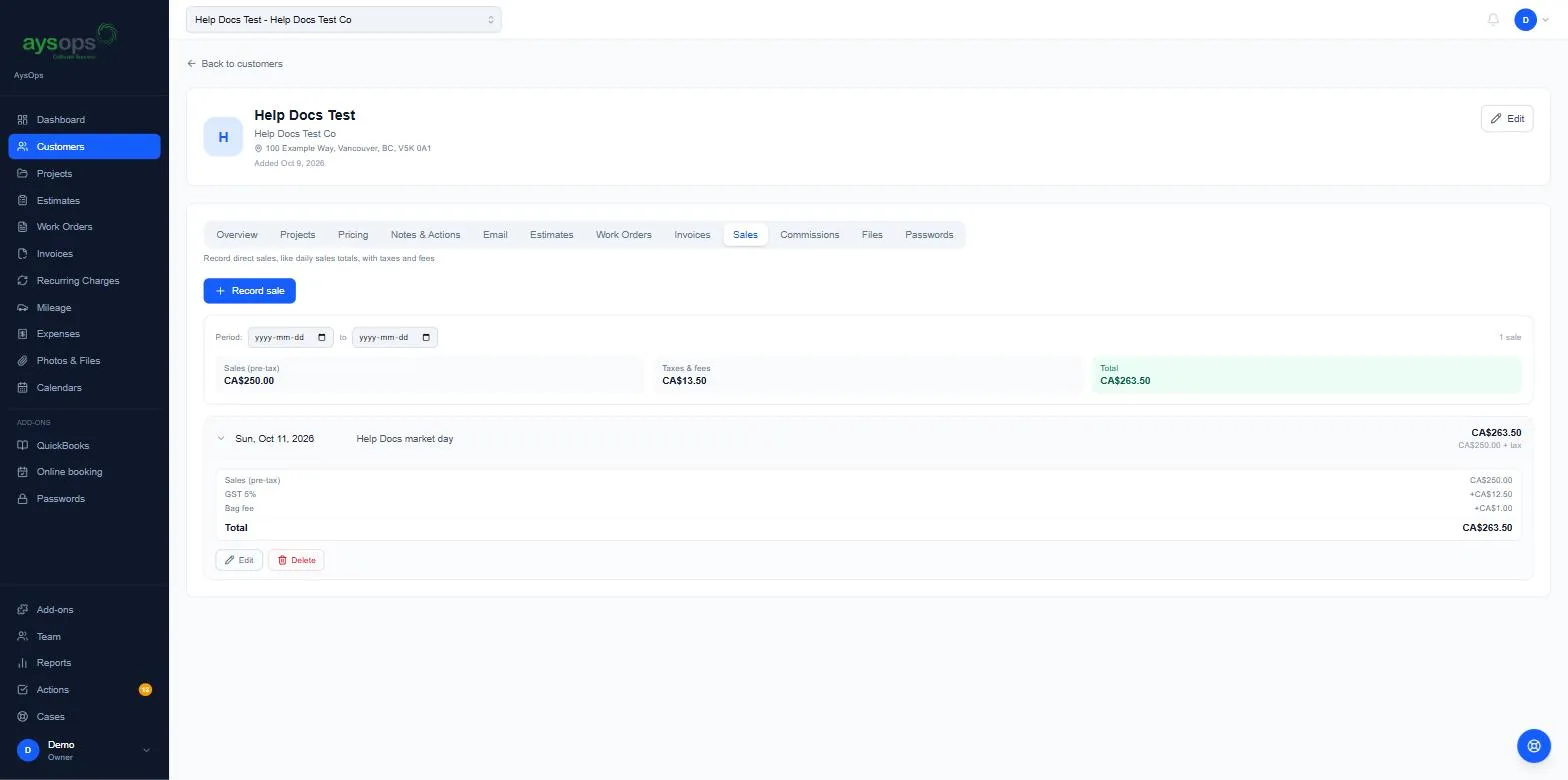
Task: Open Estimates via its sidebar icon
Action: point(23,201)
